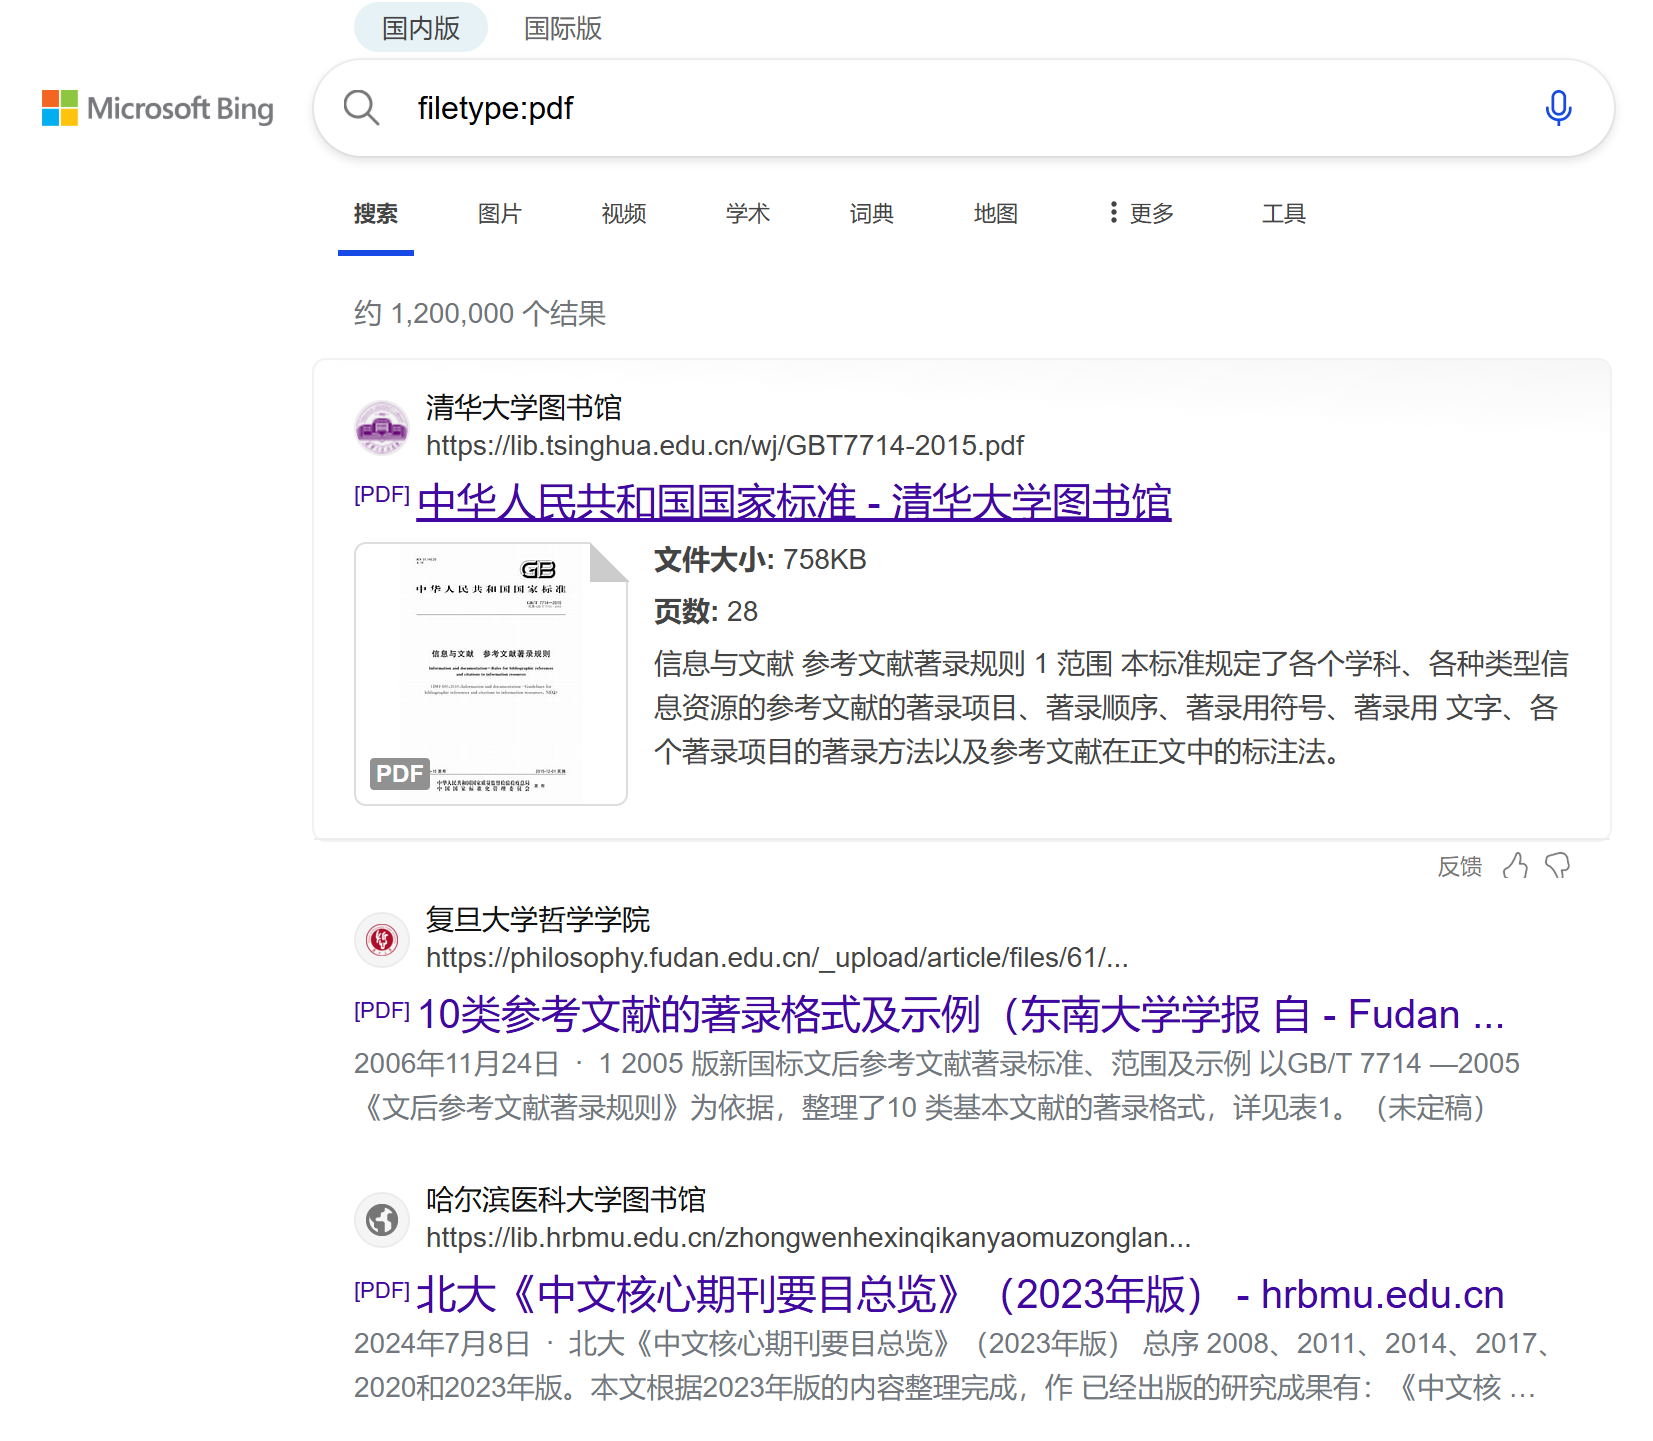Image resolution: width=1653 pixels, height=1441 pixels.
Task: Click the 页数: 28 text
Action: tap(706, 611)
